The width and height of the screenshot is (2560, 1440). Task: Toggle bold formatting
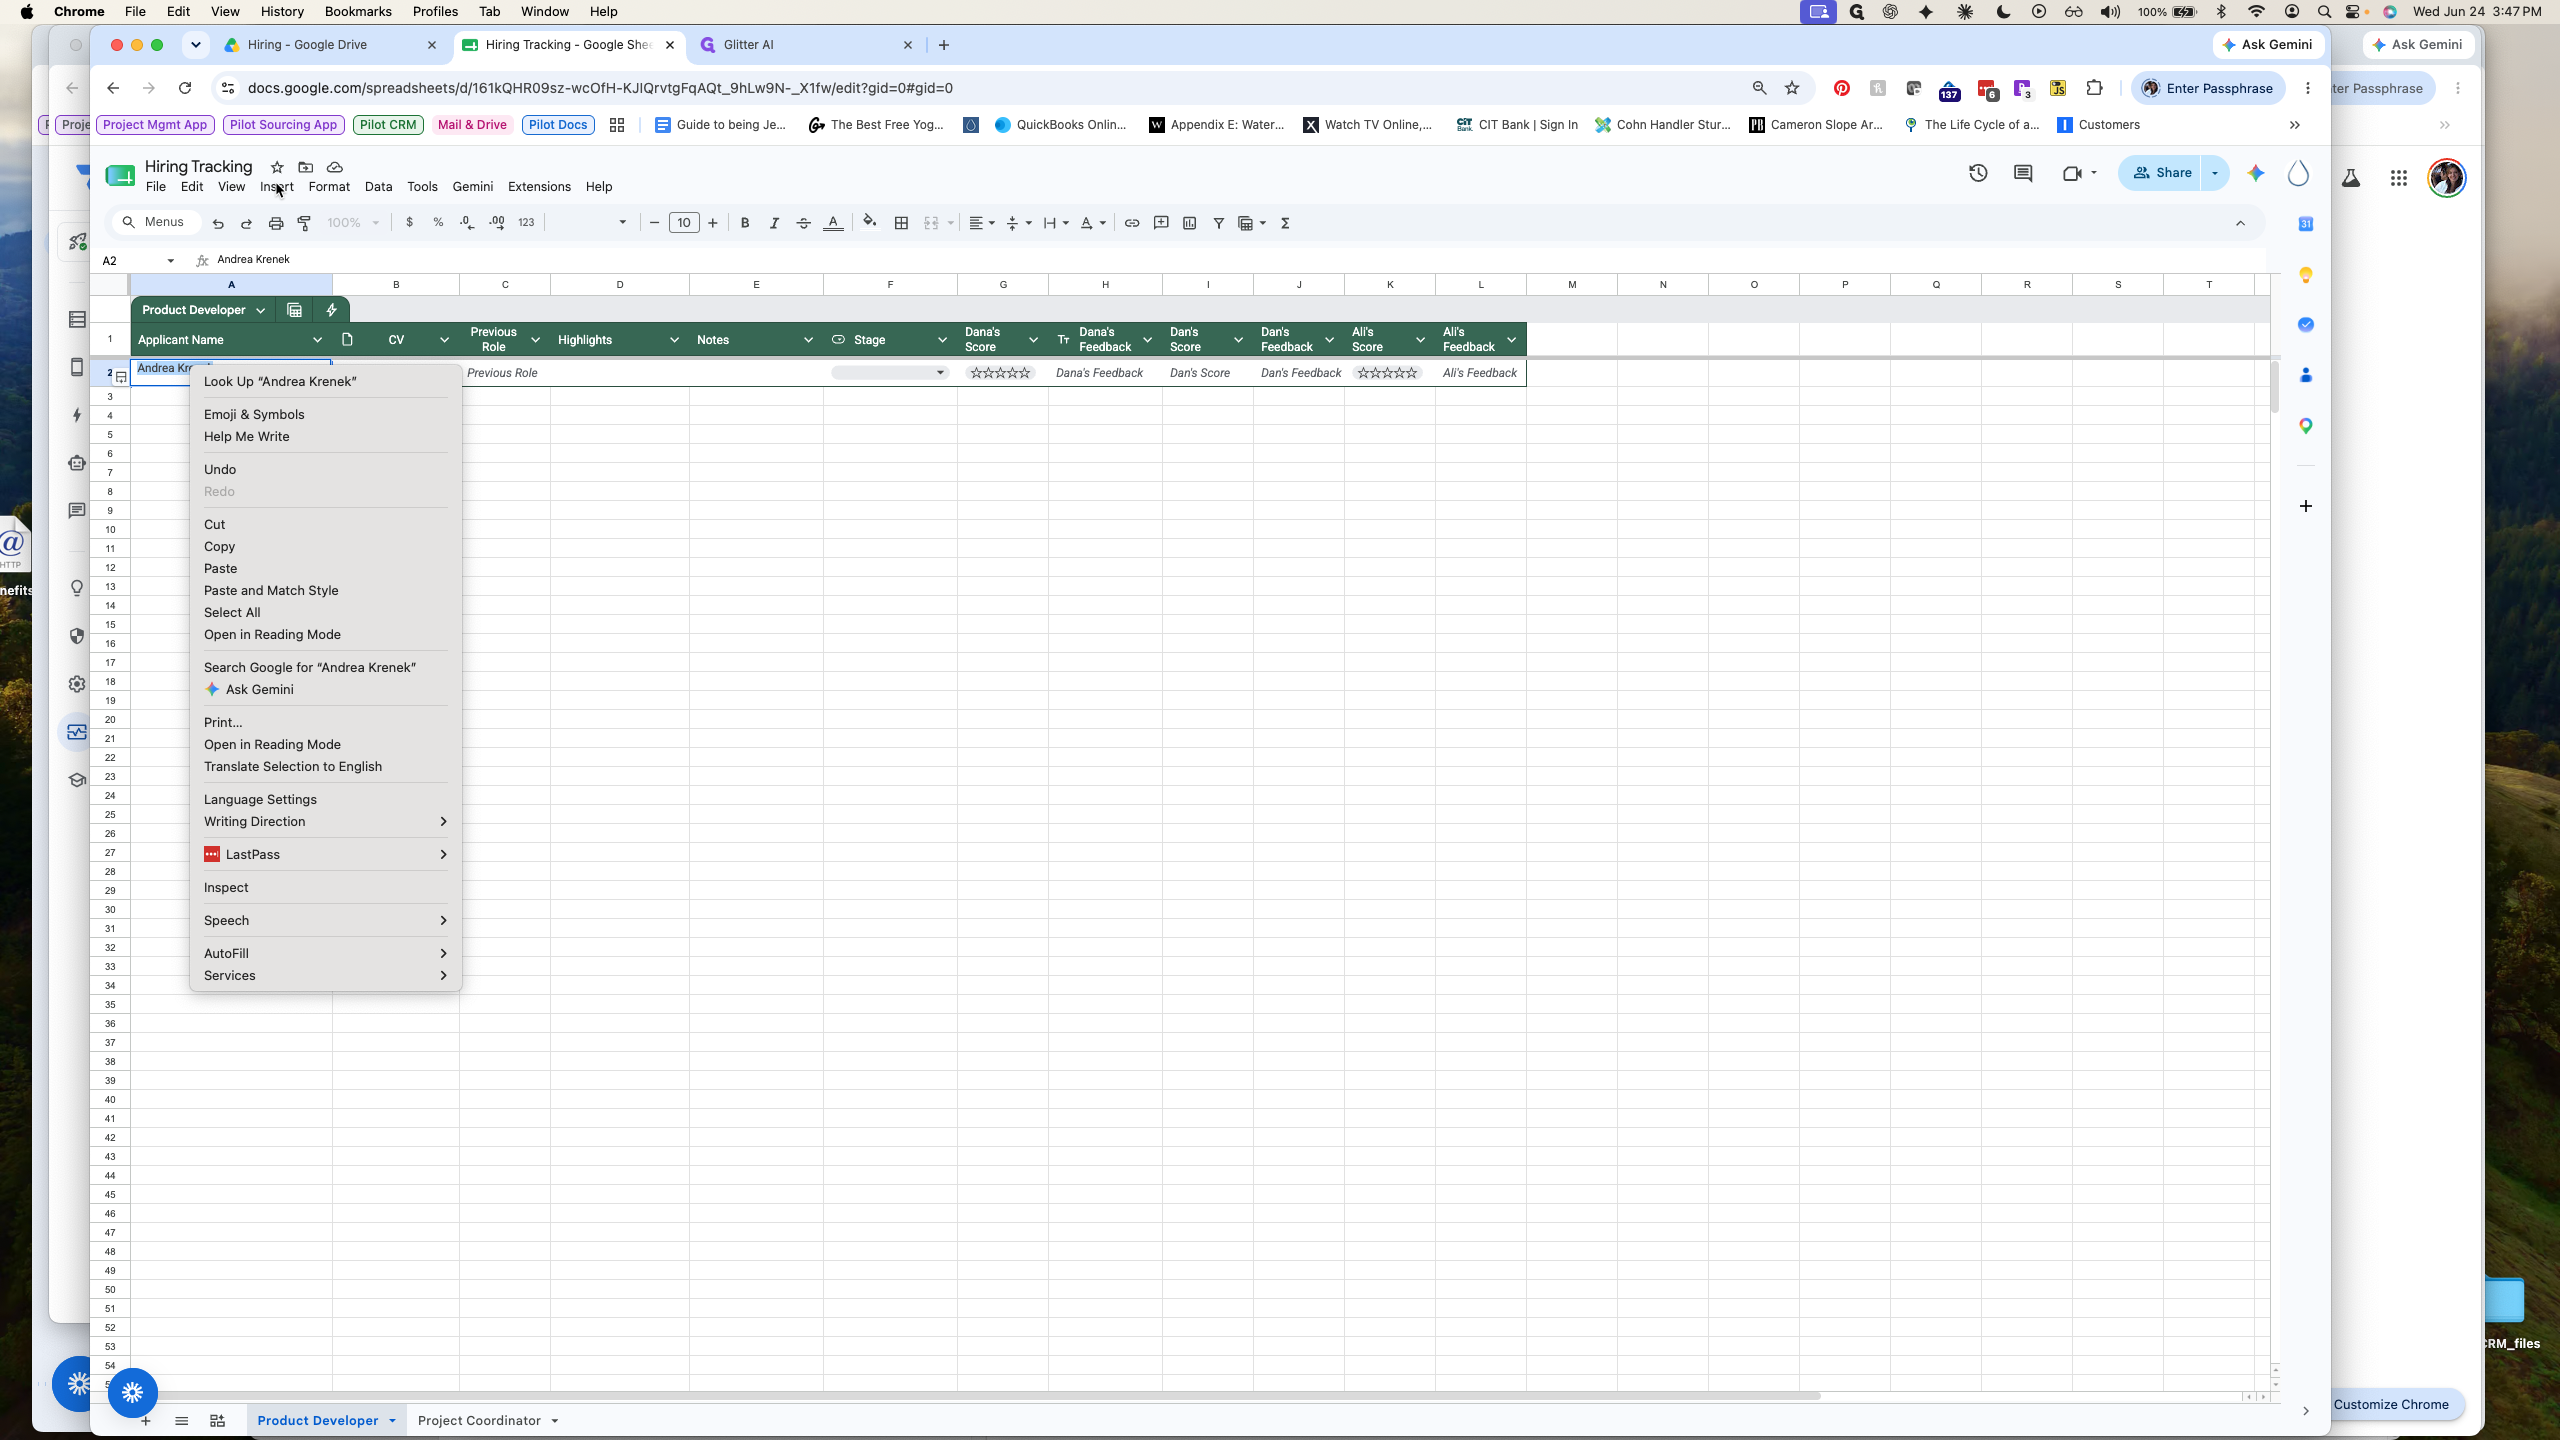click(x=745, y=223)
